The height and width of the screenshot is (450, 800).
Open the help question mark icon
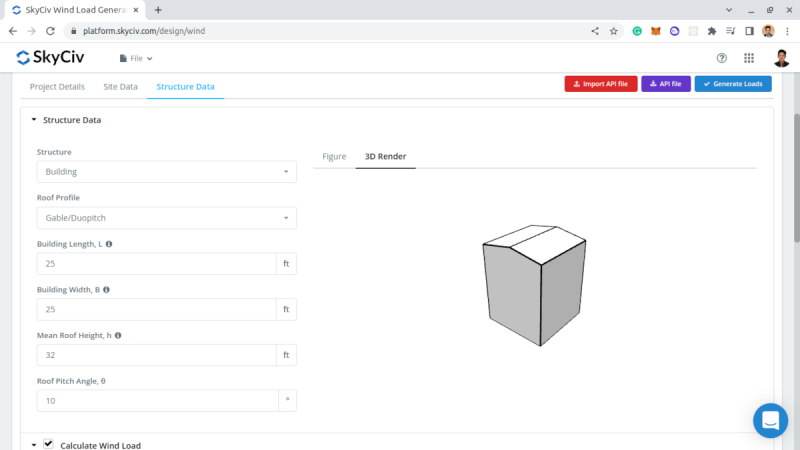722,58
